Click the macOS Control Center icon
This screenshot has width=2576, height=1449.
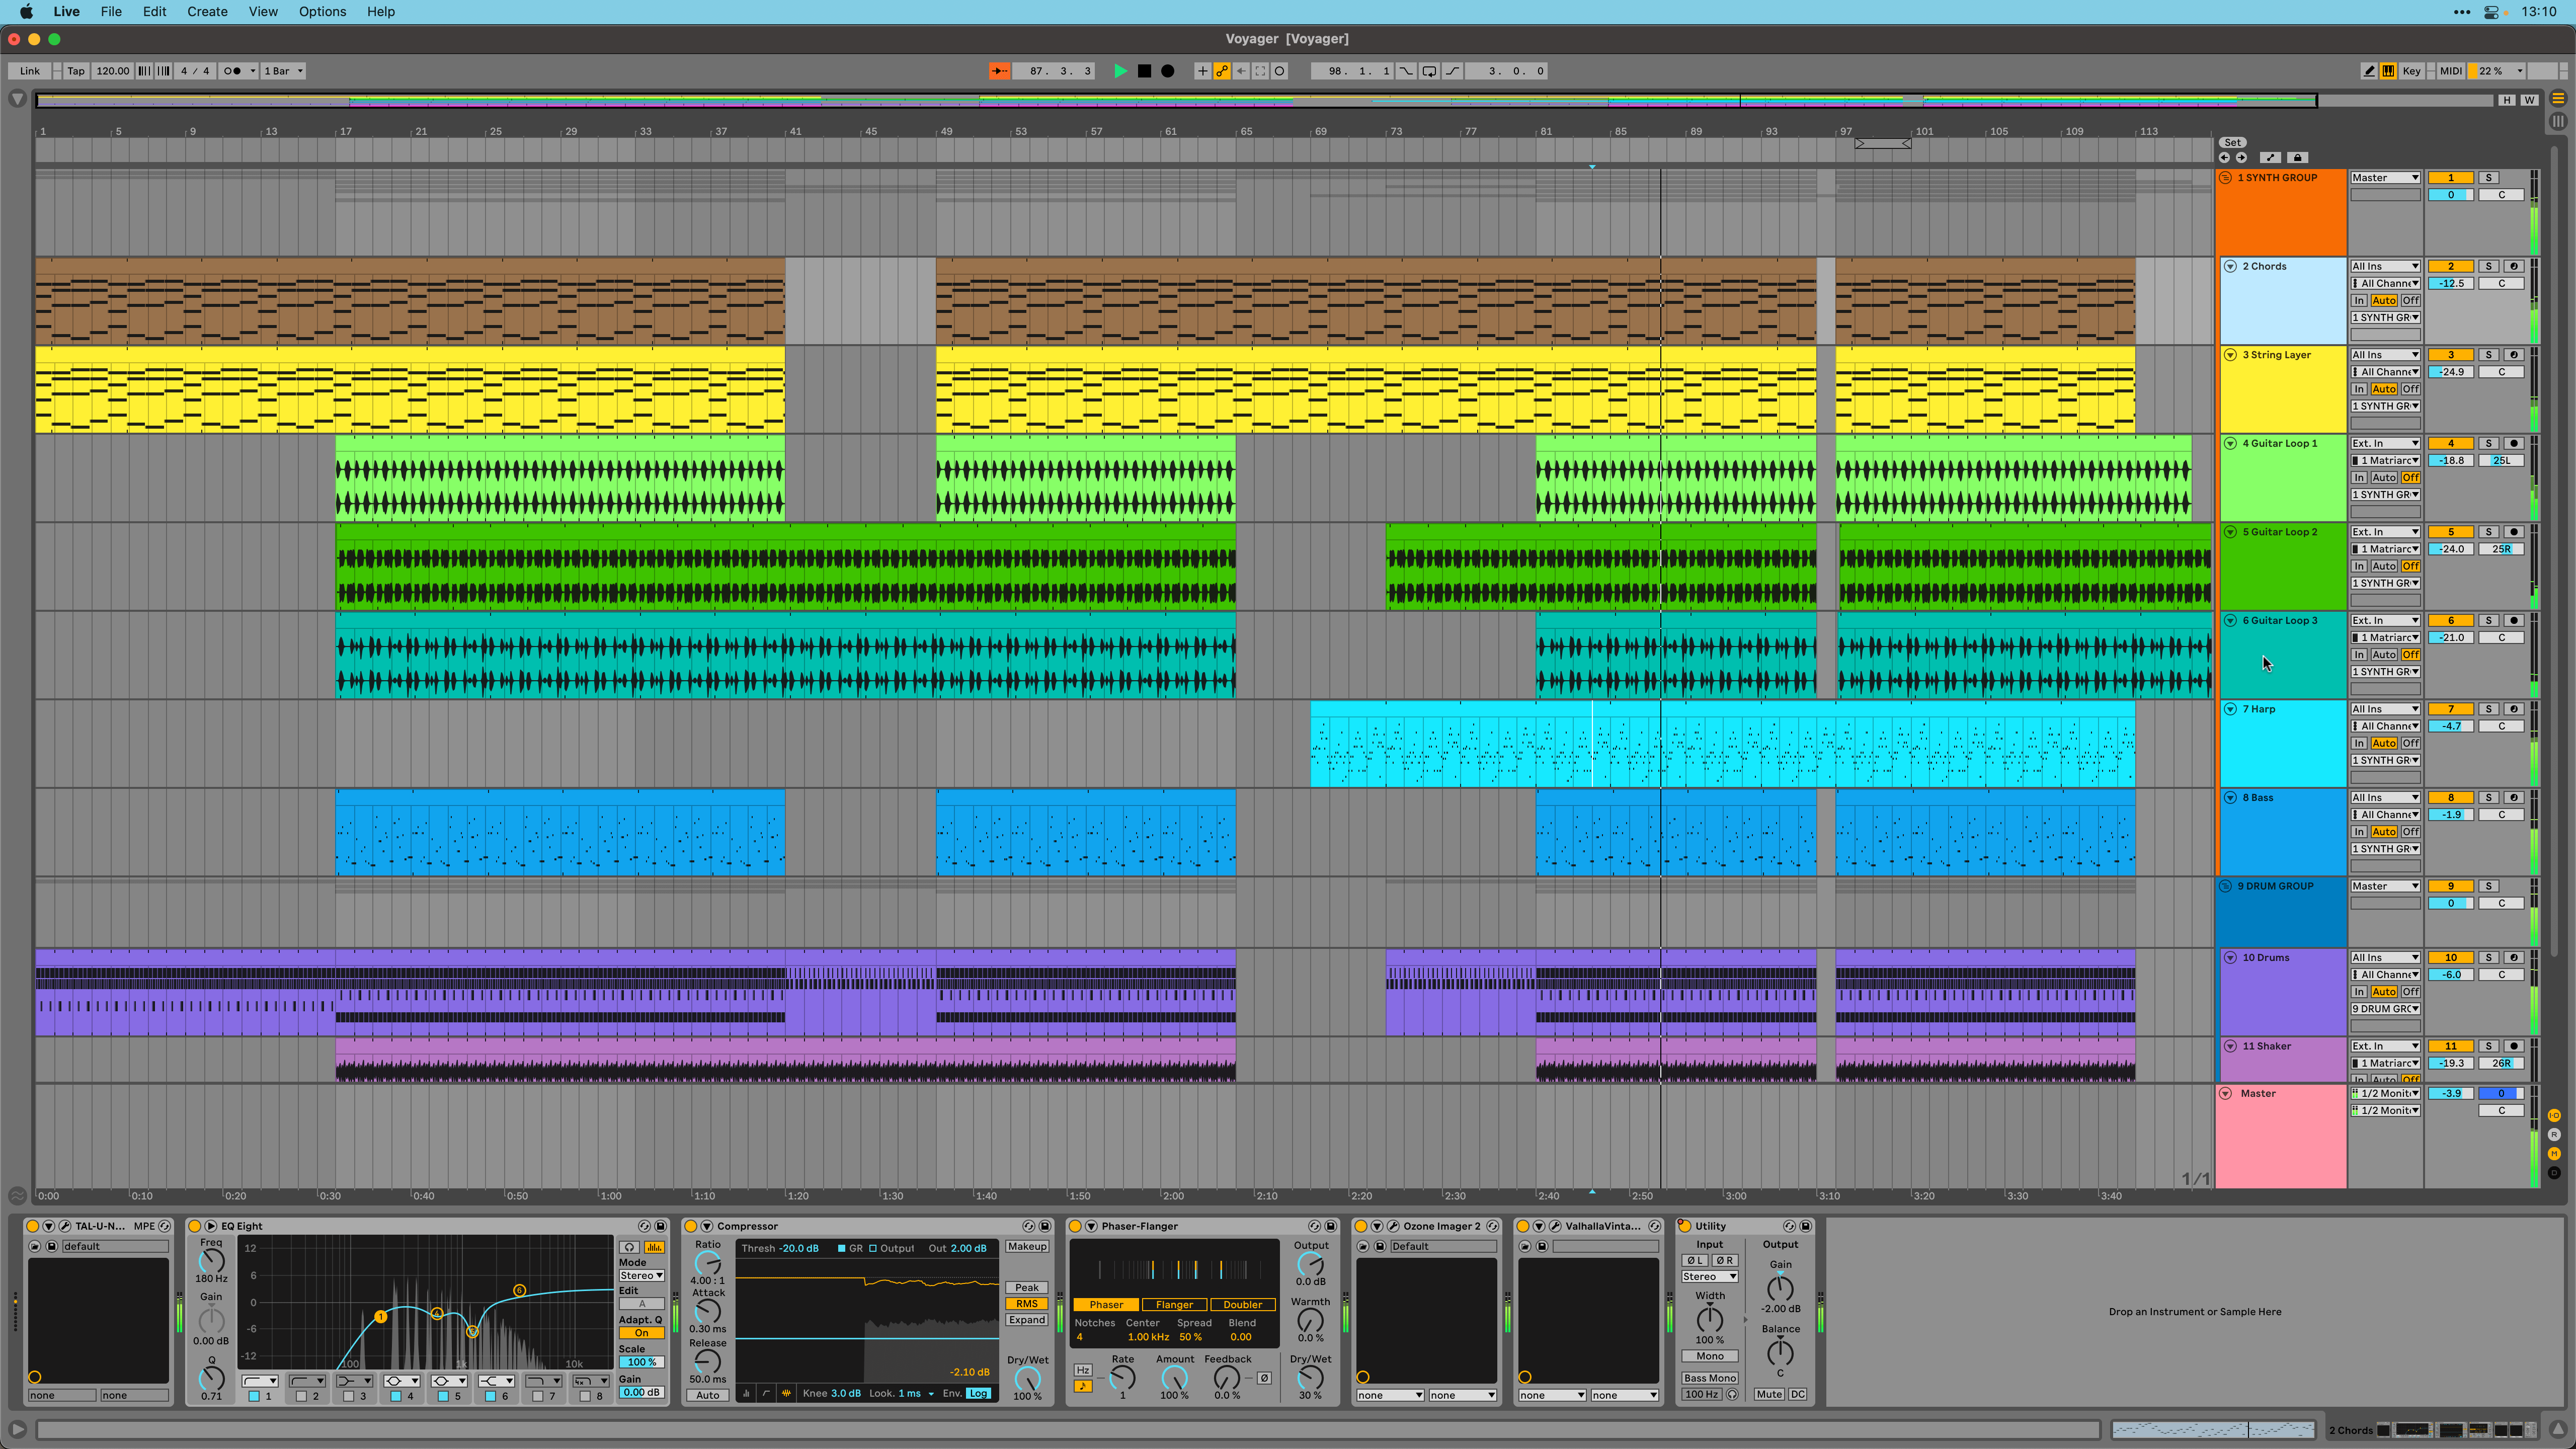(x=2492, y=12)
